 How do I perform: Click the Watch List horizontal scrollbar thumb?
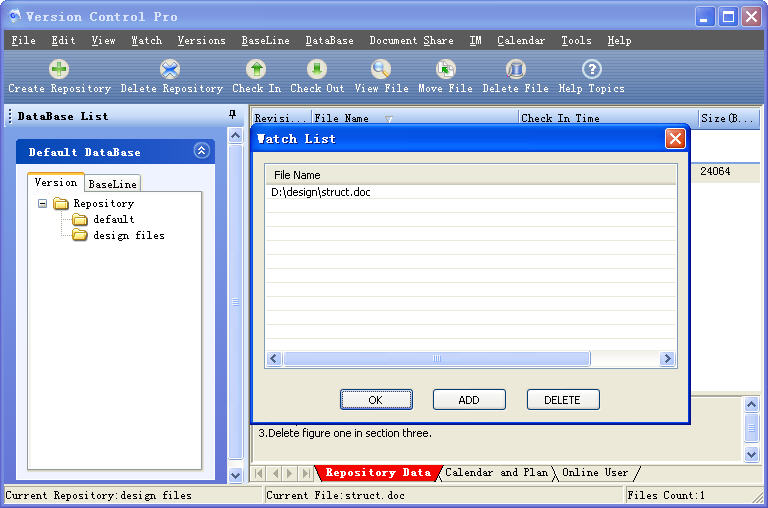[437, 359]
